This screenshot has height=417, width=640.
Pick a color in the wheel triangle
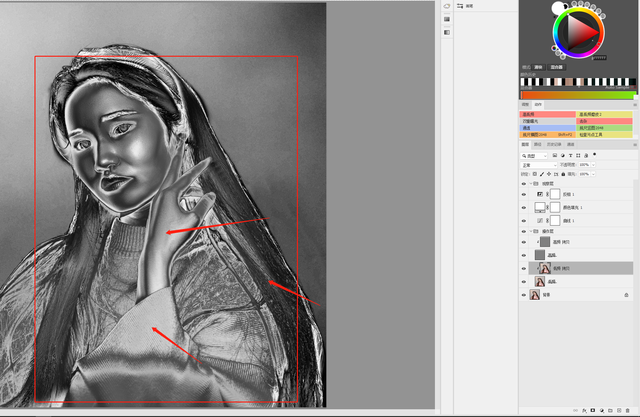pyautogui.click(x=579, y=31)
